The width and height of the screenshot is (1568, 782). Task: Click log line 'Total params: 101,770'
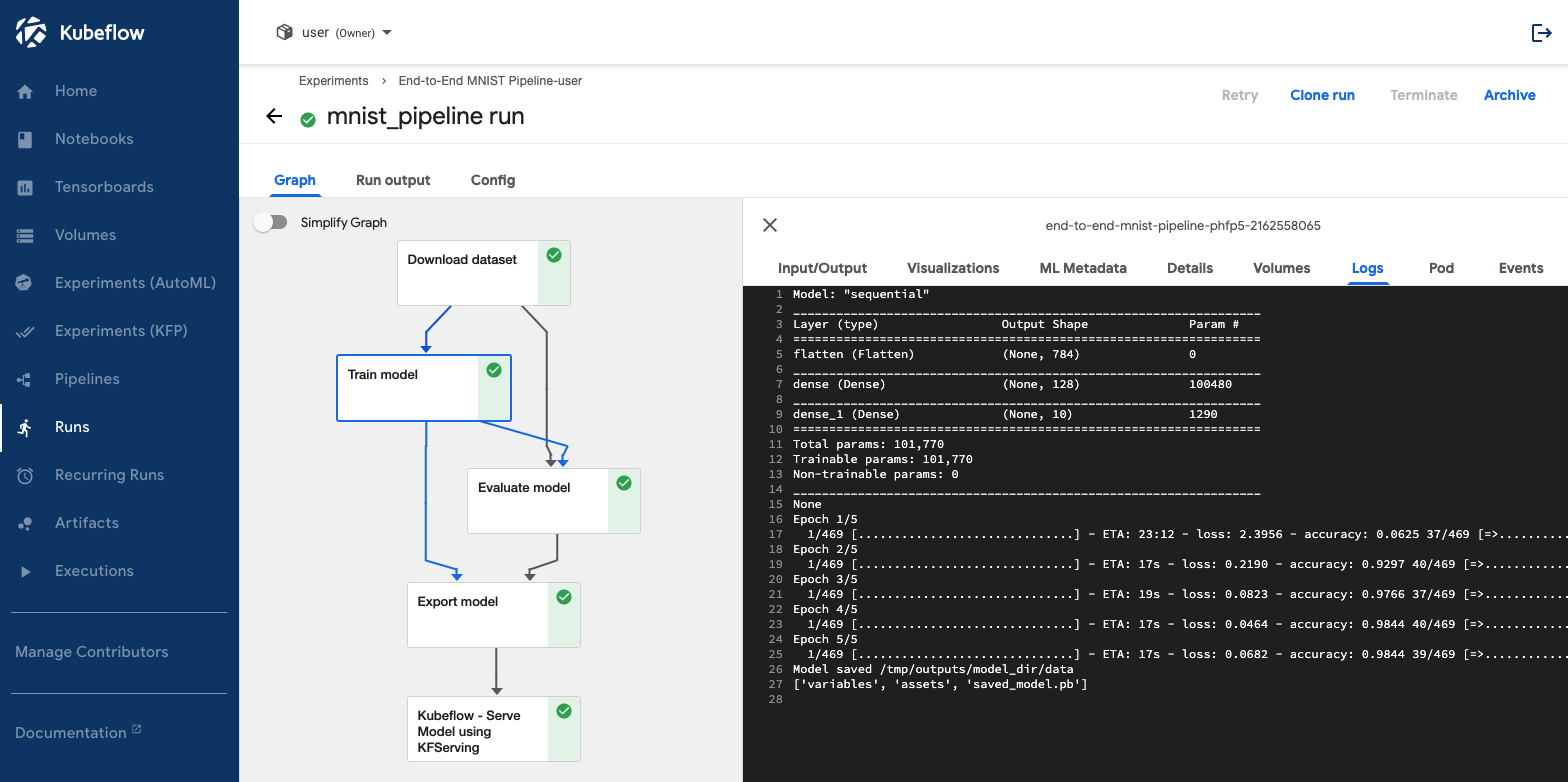tap(868, 444)
